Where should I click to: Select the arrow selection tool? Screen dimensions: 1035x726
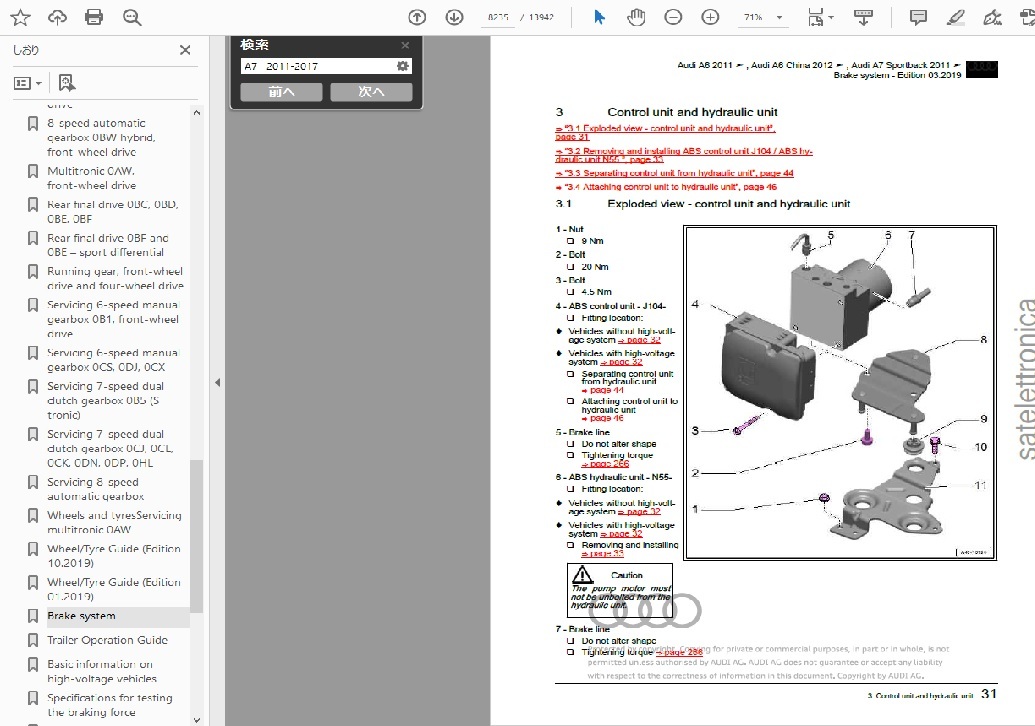click(x=599, y=17)
